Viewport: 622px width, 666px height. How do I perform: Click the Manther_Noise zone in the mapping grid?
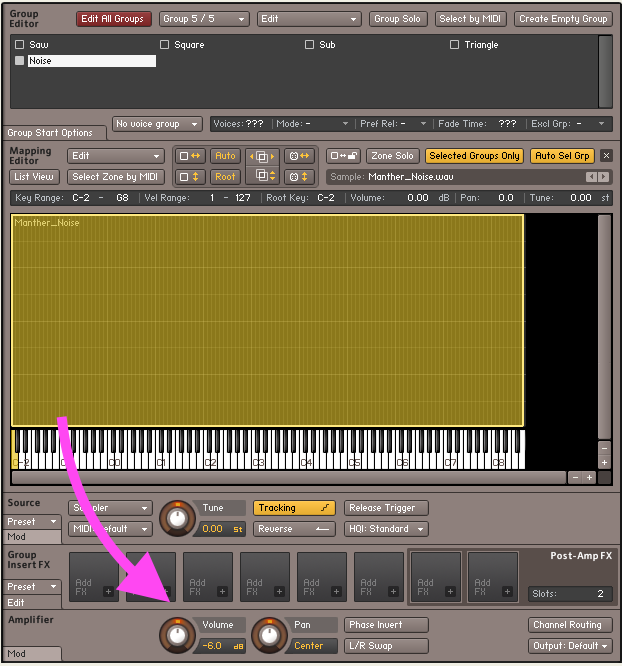coord(267,320)
